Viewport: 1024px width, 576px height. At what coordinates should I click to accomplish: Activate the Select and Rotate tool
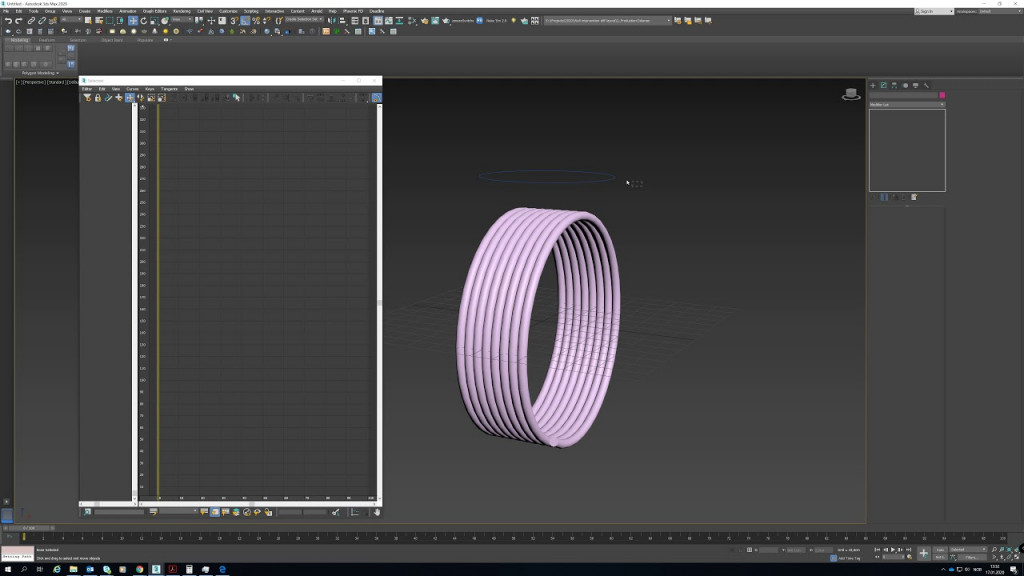pos(145,23)
